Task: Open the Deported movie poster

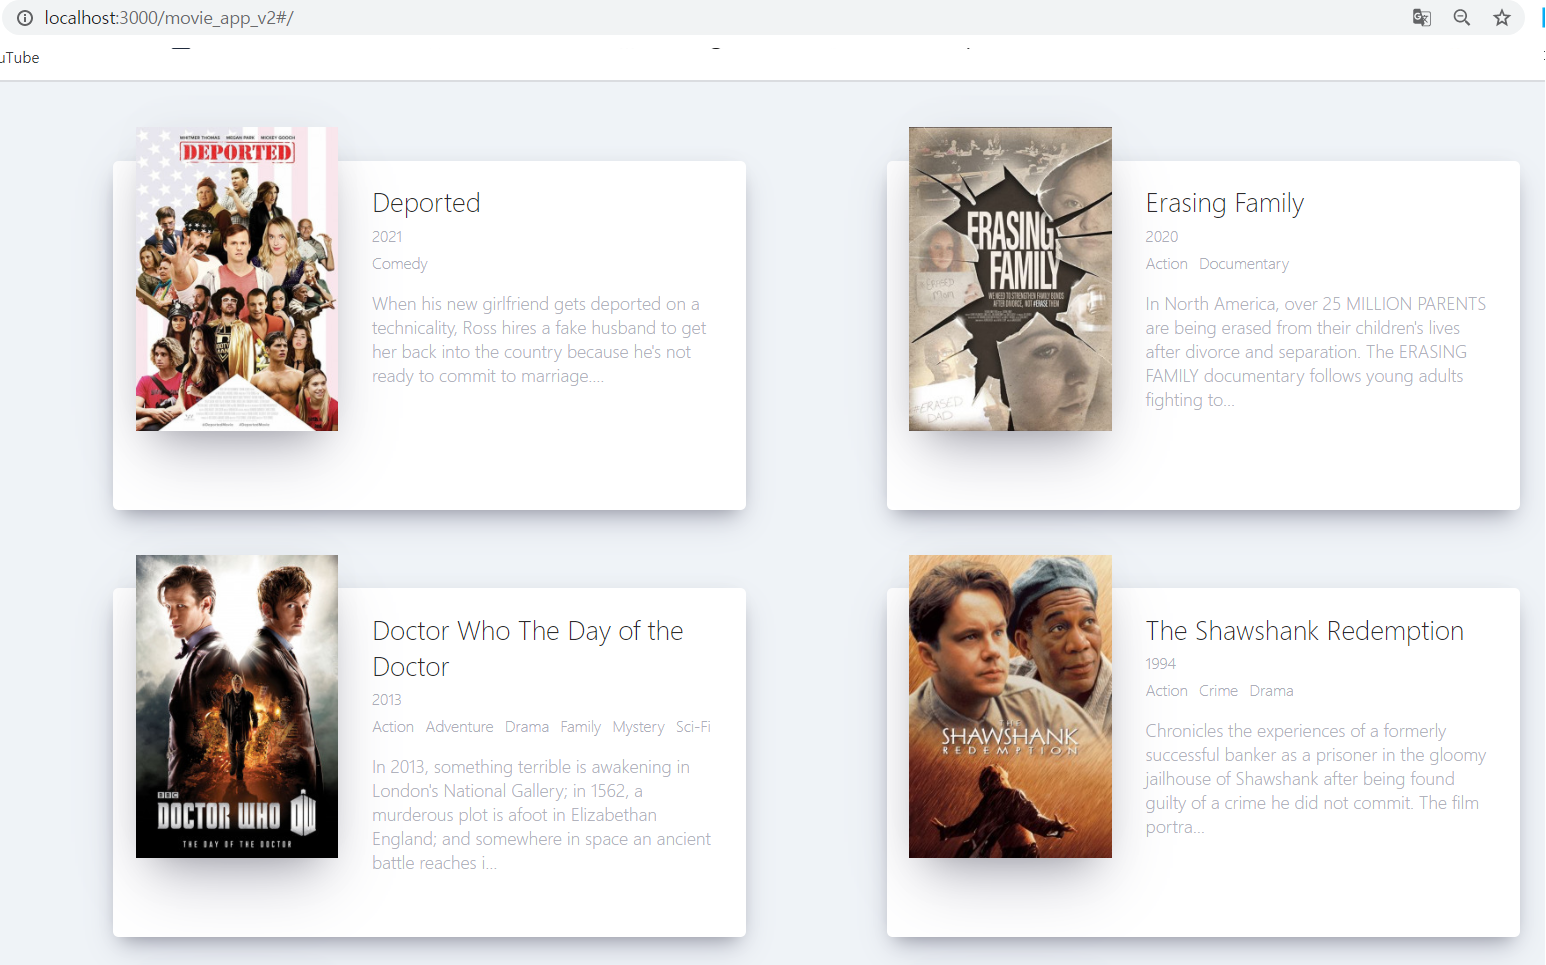Action: pos(237,279)
